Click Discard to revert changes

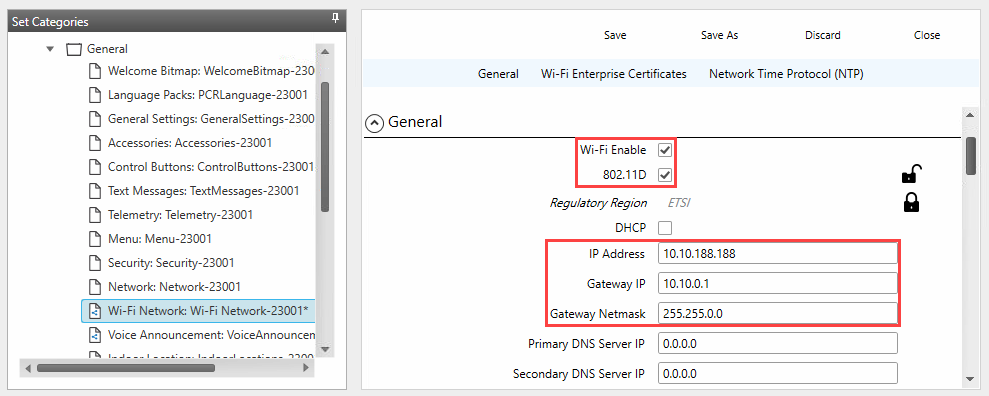pos(822,35)
